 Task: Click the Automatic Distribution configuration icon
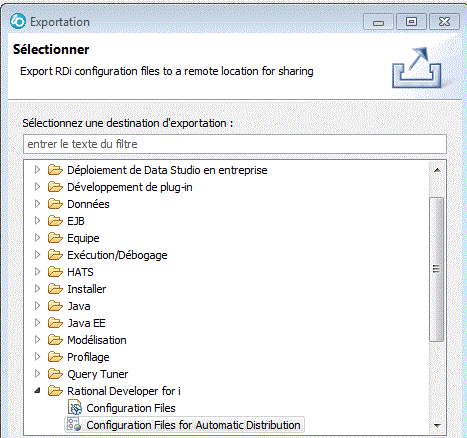[x=74, y=425]
